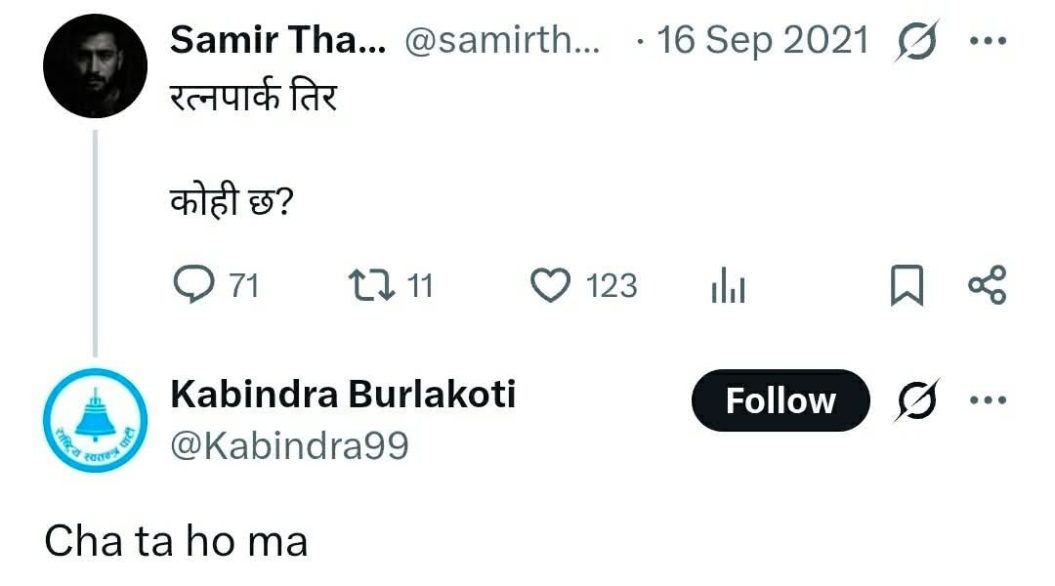This screenshot has height=586, width=1055.
Task: View analytics for Samir's tweet
Action: click(729, 288)
